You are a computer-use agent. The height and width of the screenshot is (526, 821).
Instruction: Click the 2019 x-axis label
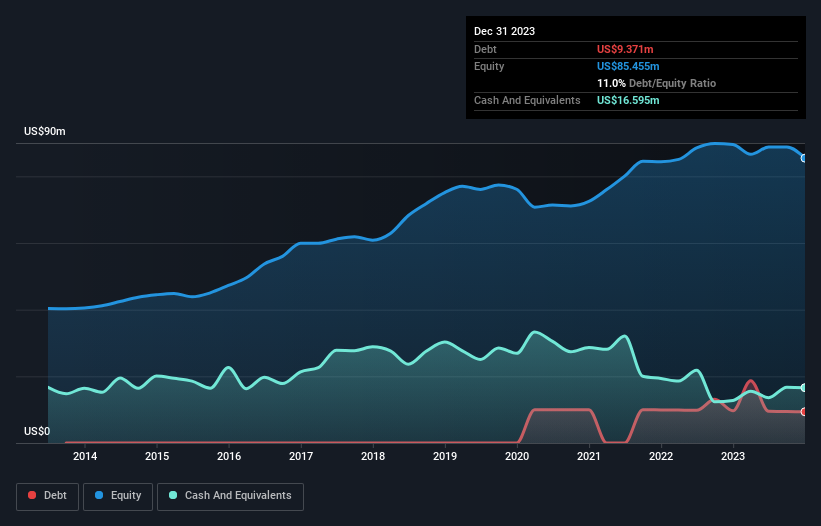pos(445,456)
